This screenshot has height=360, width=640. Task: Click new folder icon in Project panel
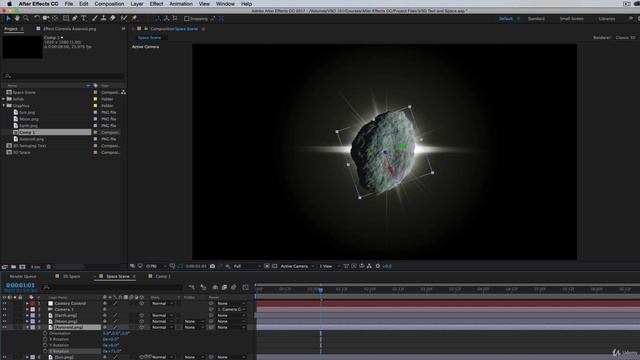click(13, 267)
